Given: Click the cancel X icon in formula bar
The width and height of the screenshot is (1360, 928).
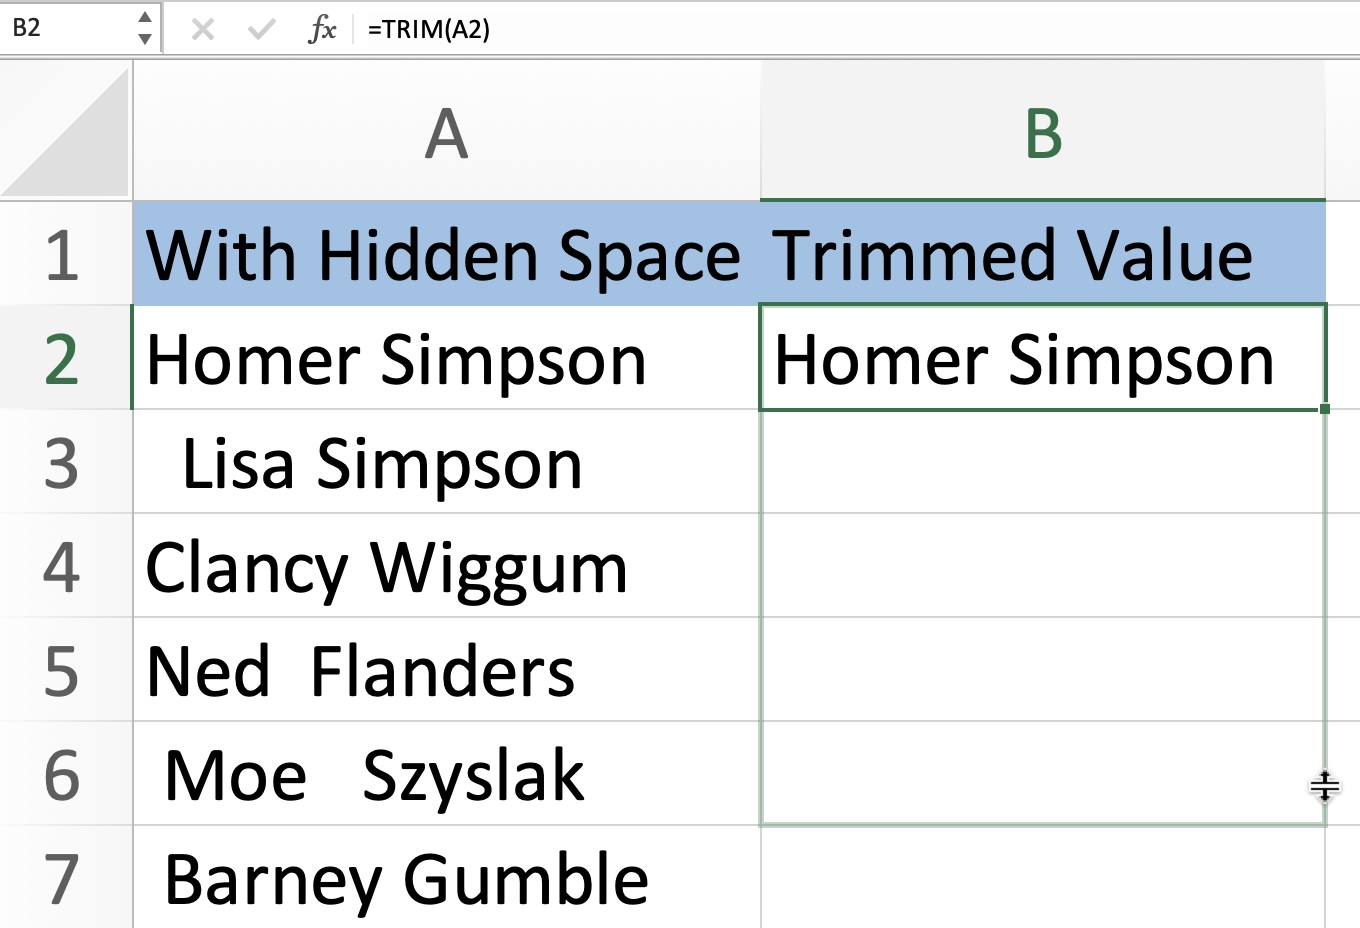Looking at the screenshot, I should (203, 29).
